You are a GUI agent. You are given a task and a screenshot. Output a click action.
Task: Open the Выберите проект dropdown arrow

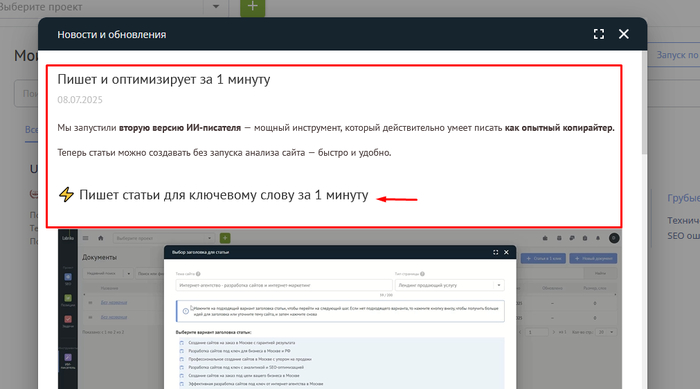tap(216, 7)
